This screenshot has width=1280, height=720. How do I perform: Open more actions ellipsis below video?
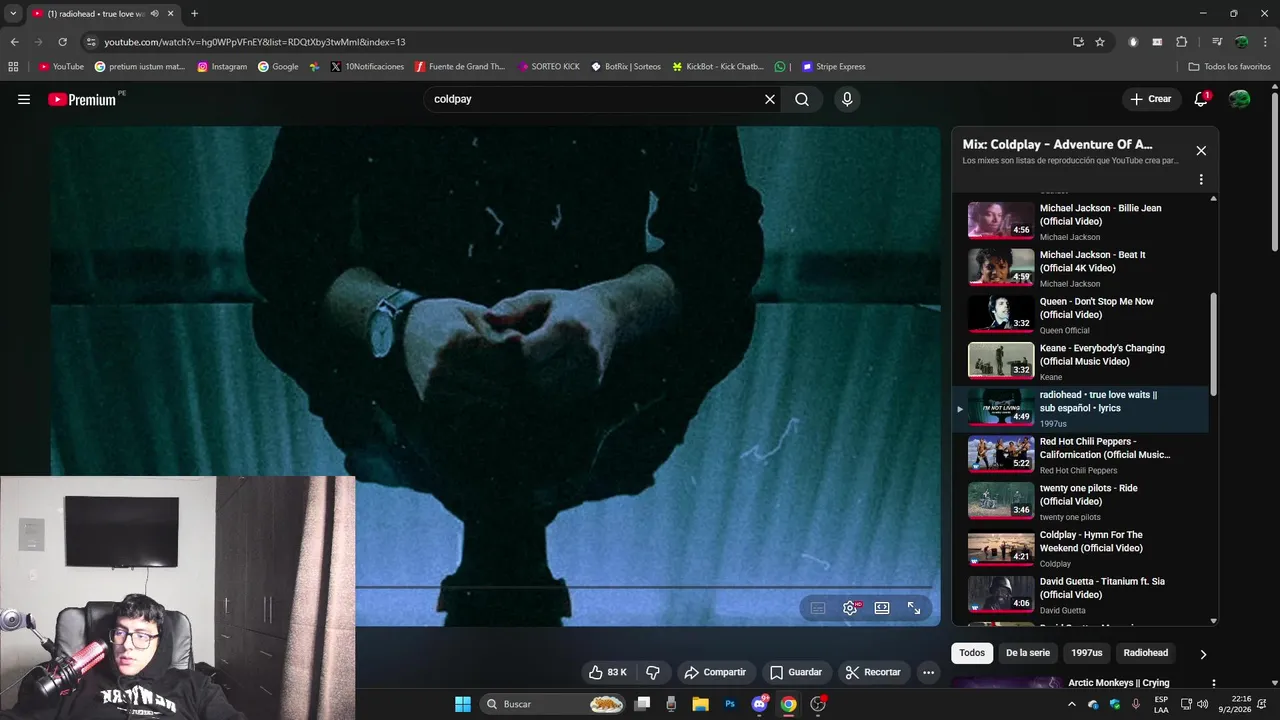click(x=929, y=672)
